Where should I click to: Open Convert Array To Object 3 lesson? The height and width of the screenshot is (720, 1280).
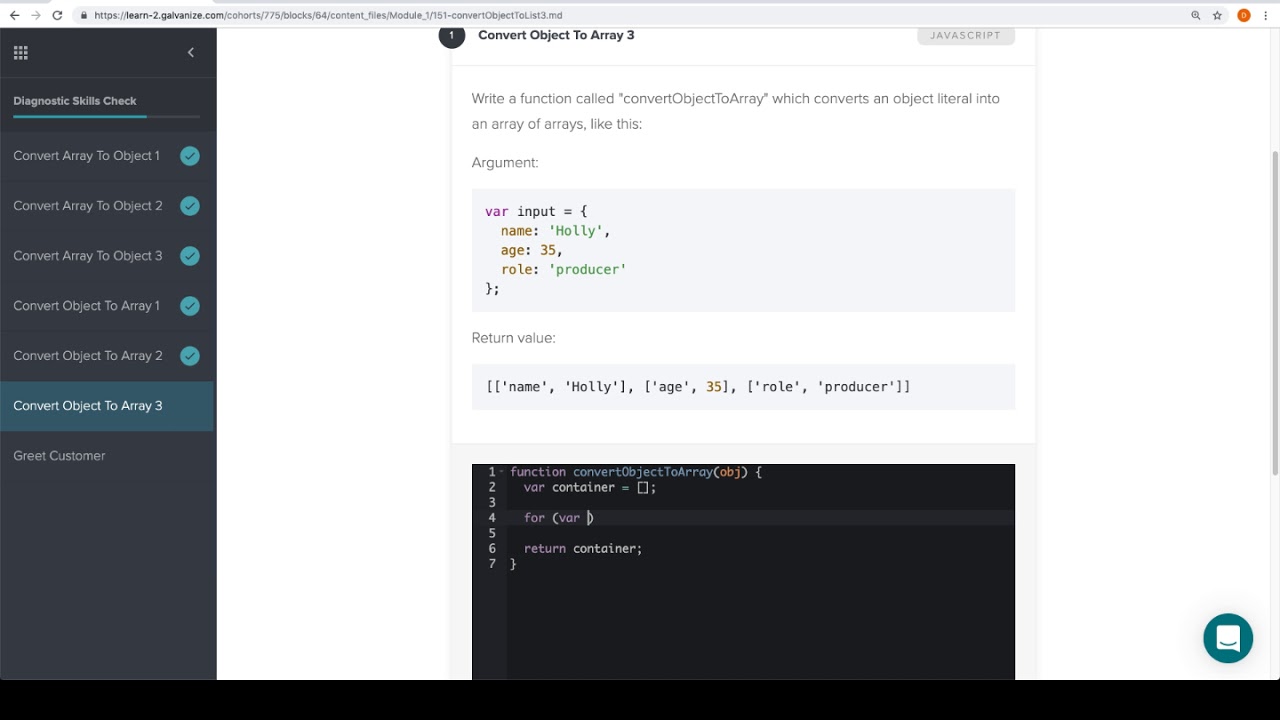pos(107,256)
